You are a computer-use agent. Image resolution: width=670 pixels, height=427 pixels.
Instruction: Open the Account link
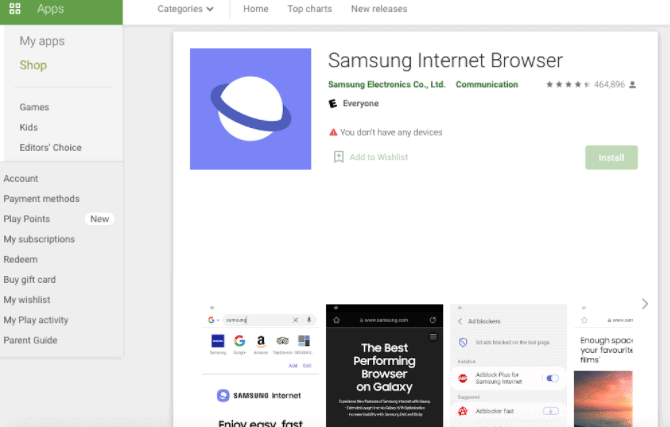click(21, 179)
